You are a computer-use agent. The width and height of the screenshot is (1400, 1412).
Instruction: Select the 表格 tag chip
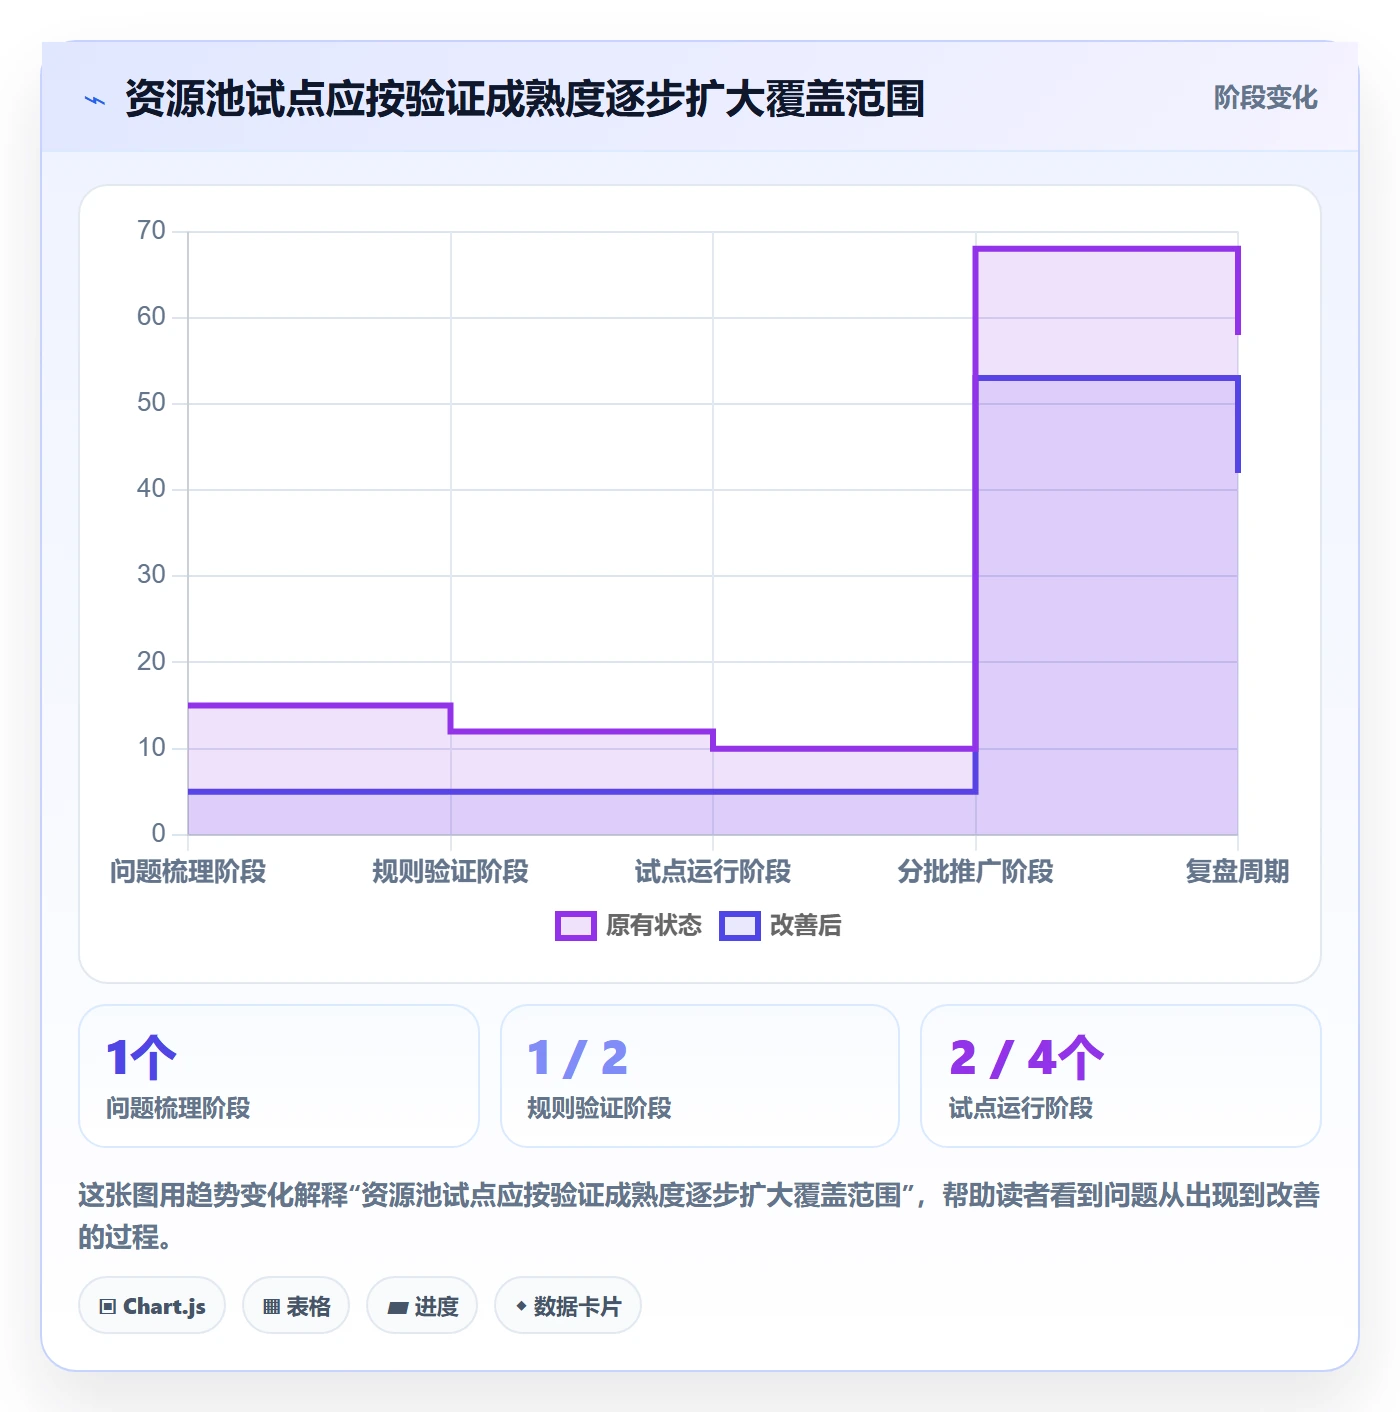tap(296, 1305)
